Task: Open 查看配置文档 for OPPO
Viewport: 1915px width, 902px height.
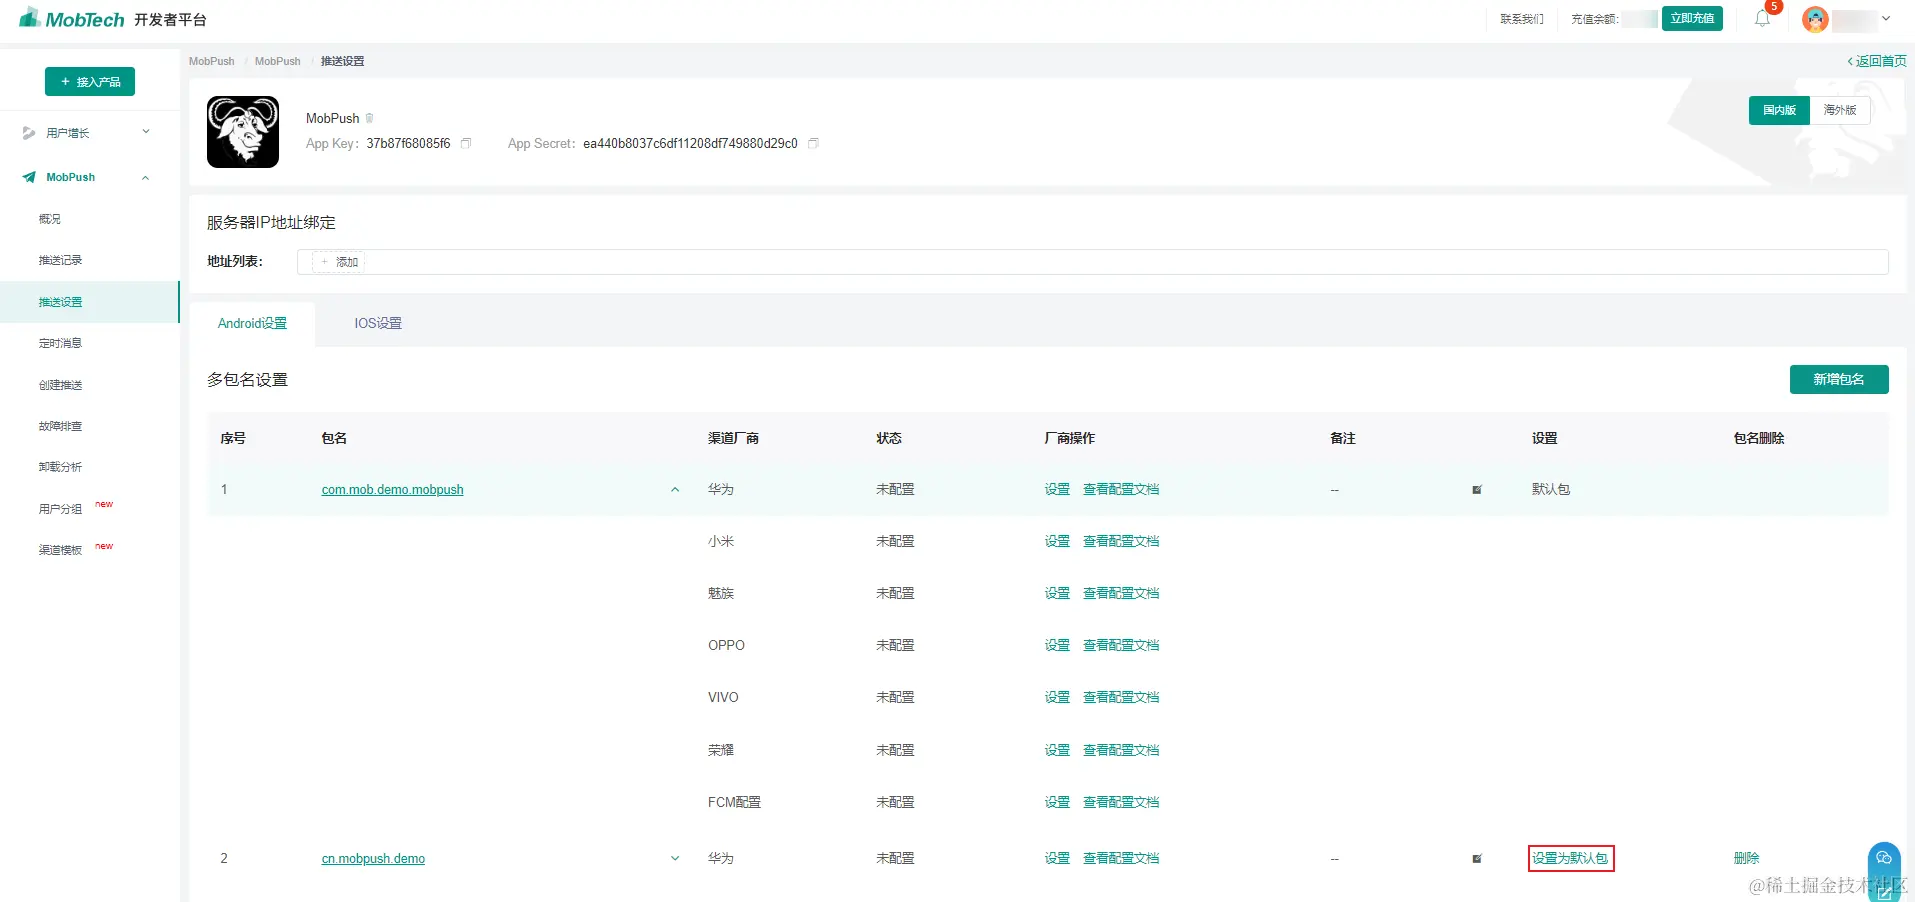Action: click(x=1121, y=645)
